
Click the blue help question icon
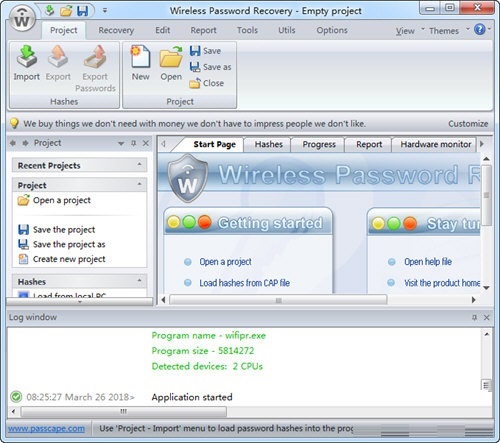[479, 29]
